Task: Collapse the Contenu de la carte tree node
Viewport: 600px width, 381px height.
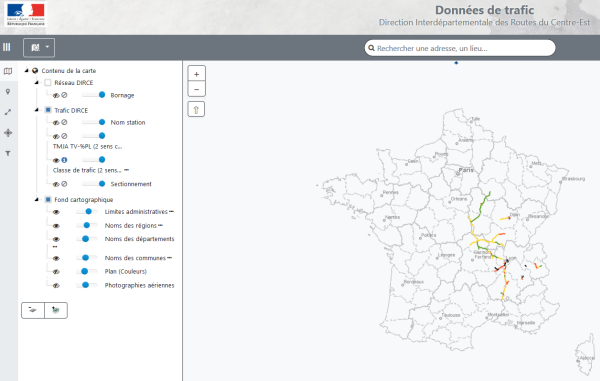Action: (26, 70)
